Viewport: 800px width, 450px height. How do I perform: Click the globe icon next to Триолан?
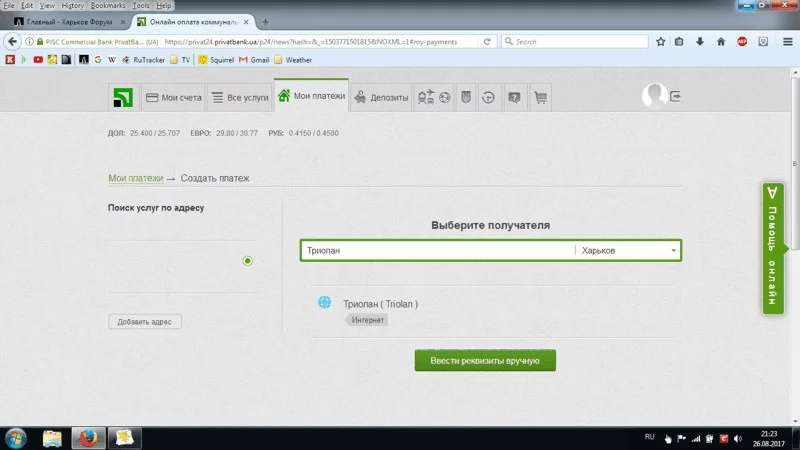click(324, 302)
